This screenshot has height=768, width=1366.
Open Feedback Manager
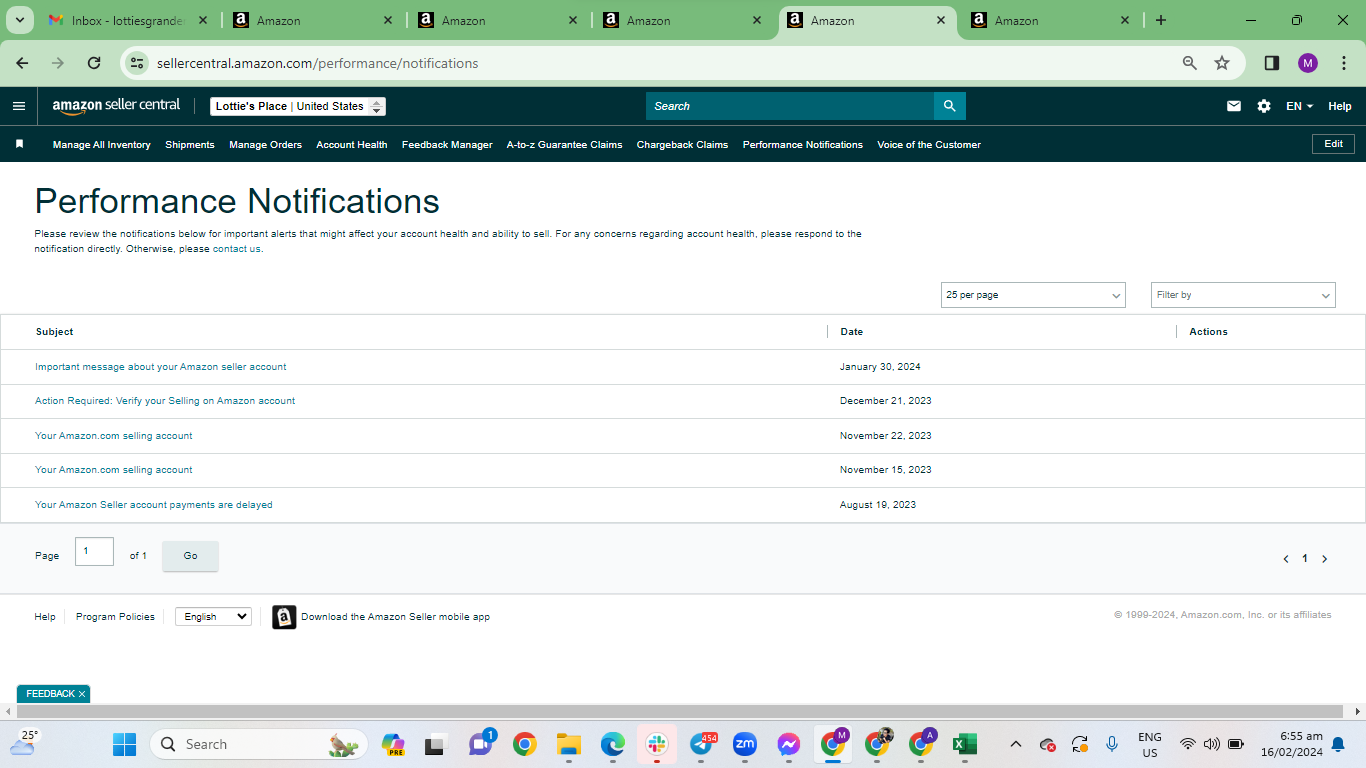447,145
